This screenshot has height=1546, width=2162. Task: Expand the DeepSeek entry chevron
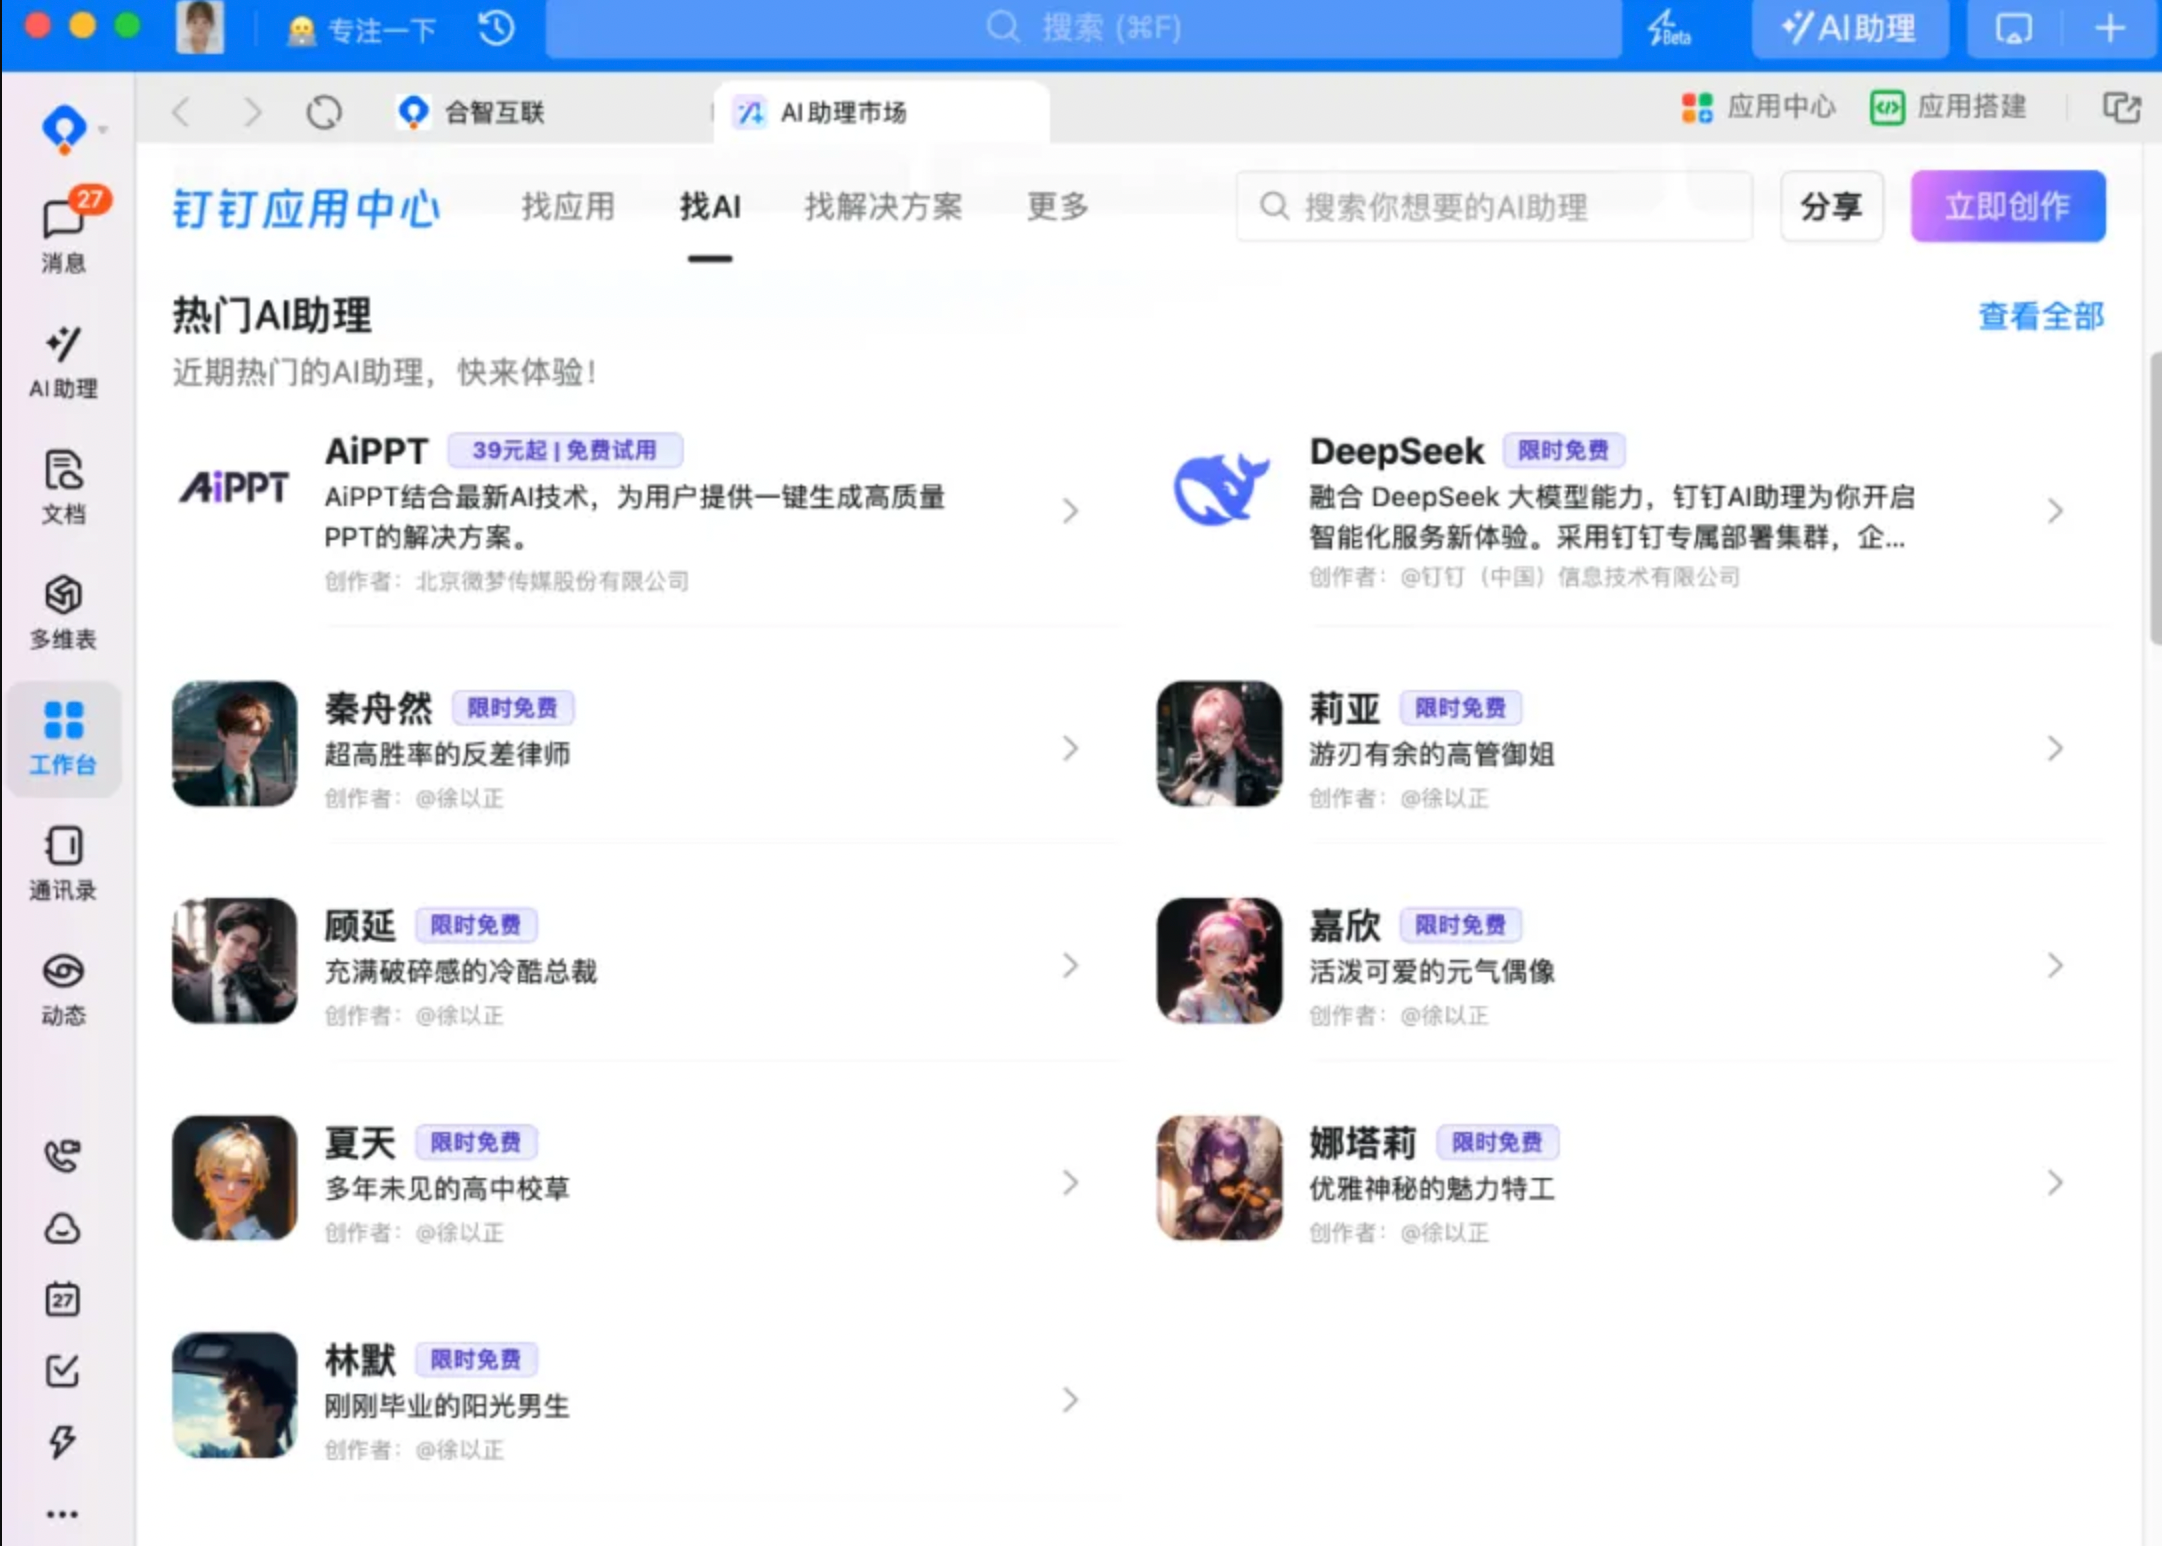click(2056, 511)
